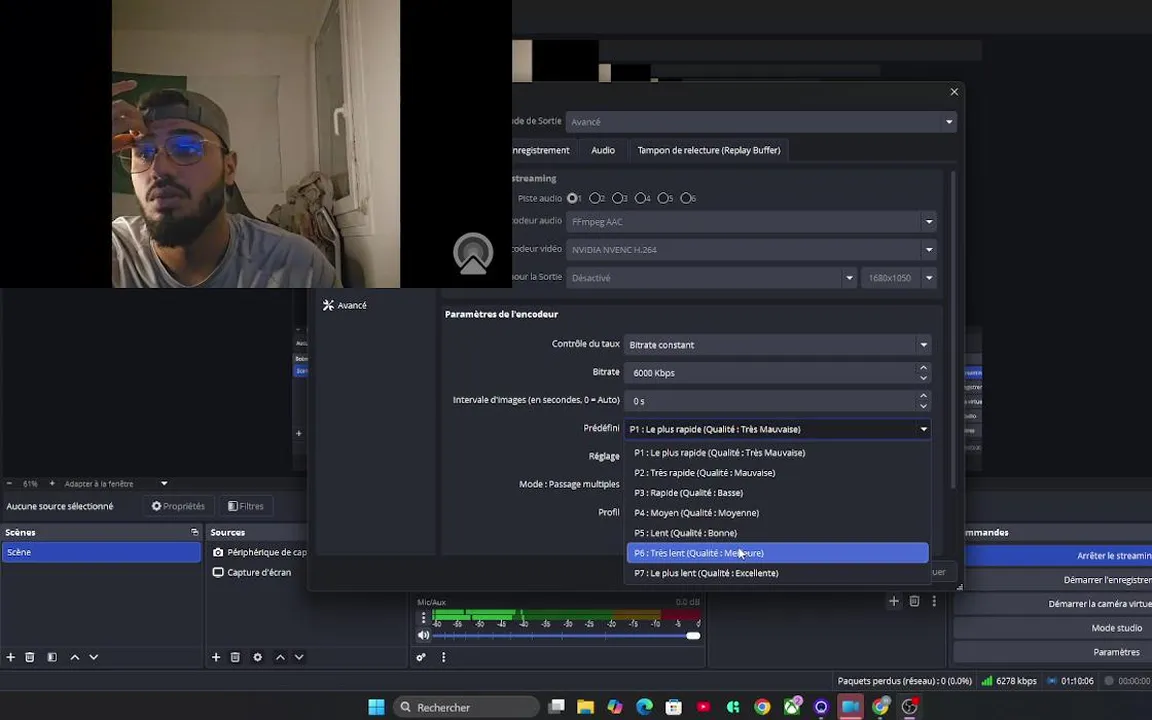Move source up with arrow icon

point(281,658)
